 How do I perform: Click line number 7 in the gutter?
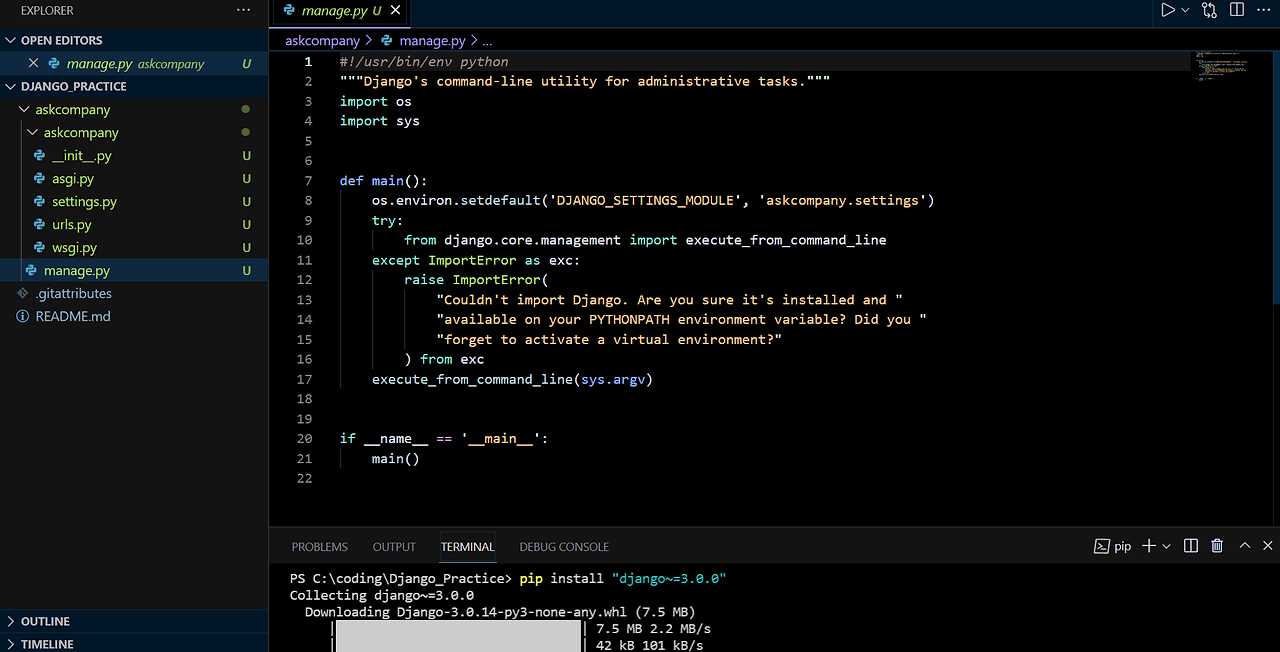coord(308,180)
